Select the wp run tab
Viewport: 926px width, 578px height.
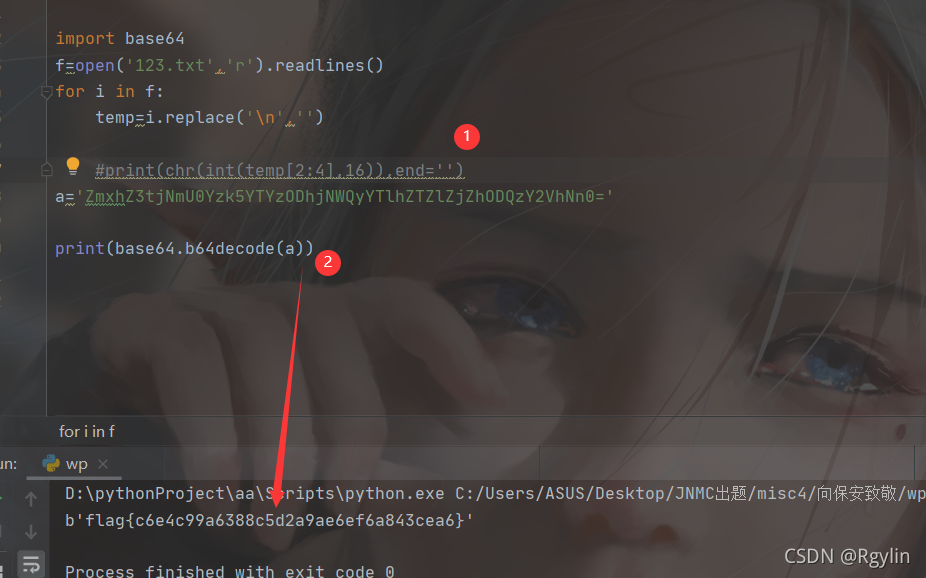(x=74, y=464)
